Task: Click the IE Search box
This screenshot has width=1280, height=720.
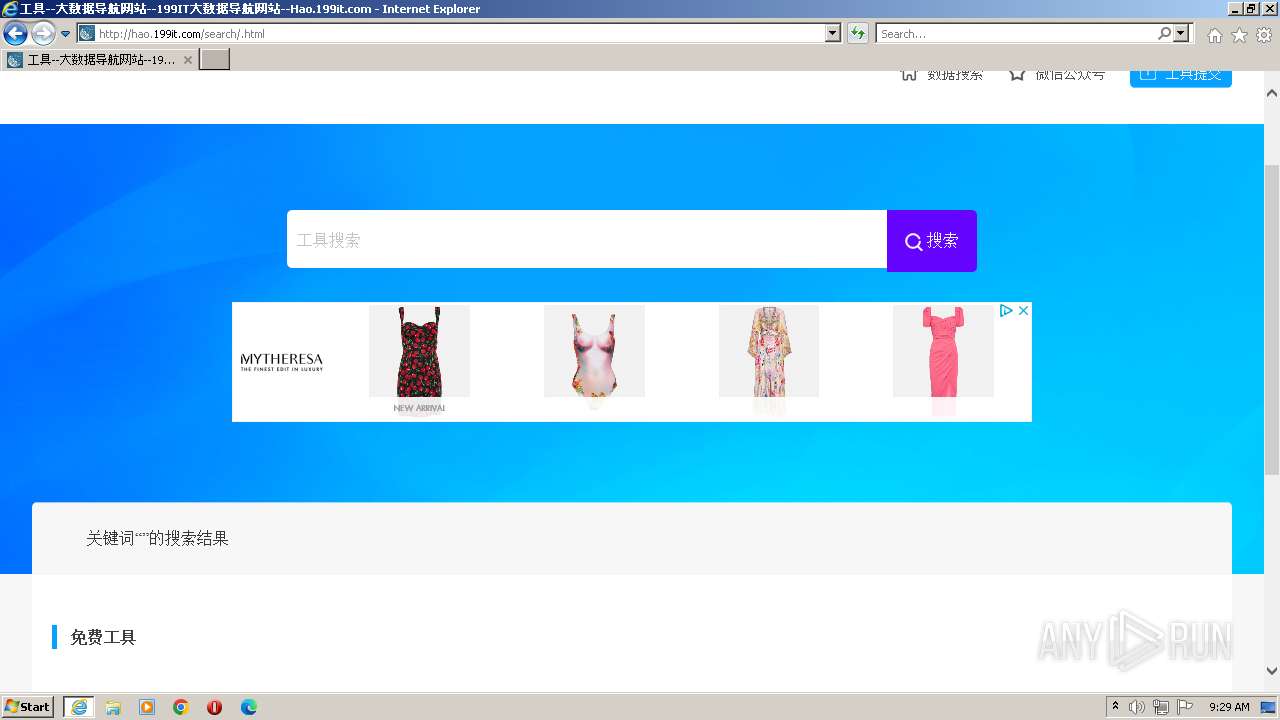Action: [x=1016, y=34]
